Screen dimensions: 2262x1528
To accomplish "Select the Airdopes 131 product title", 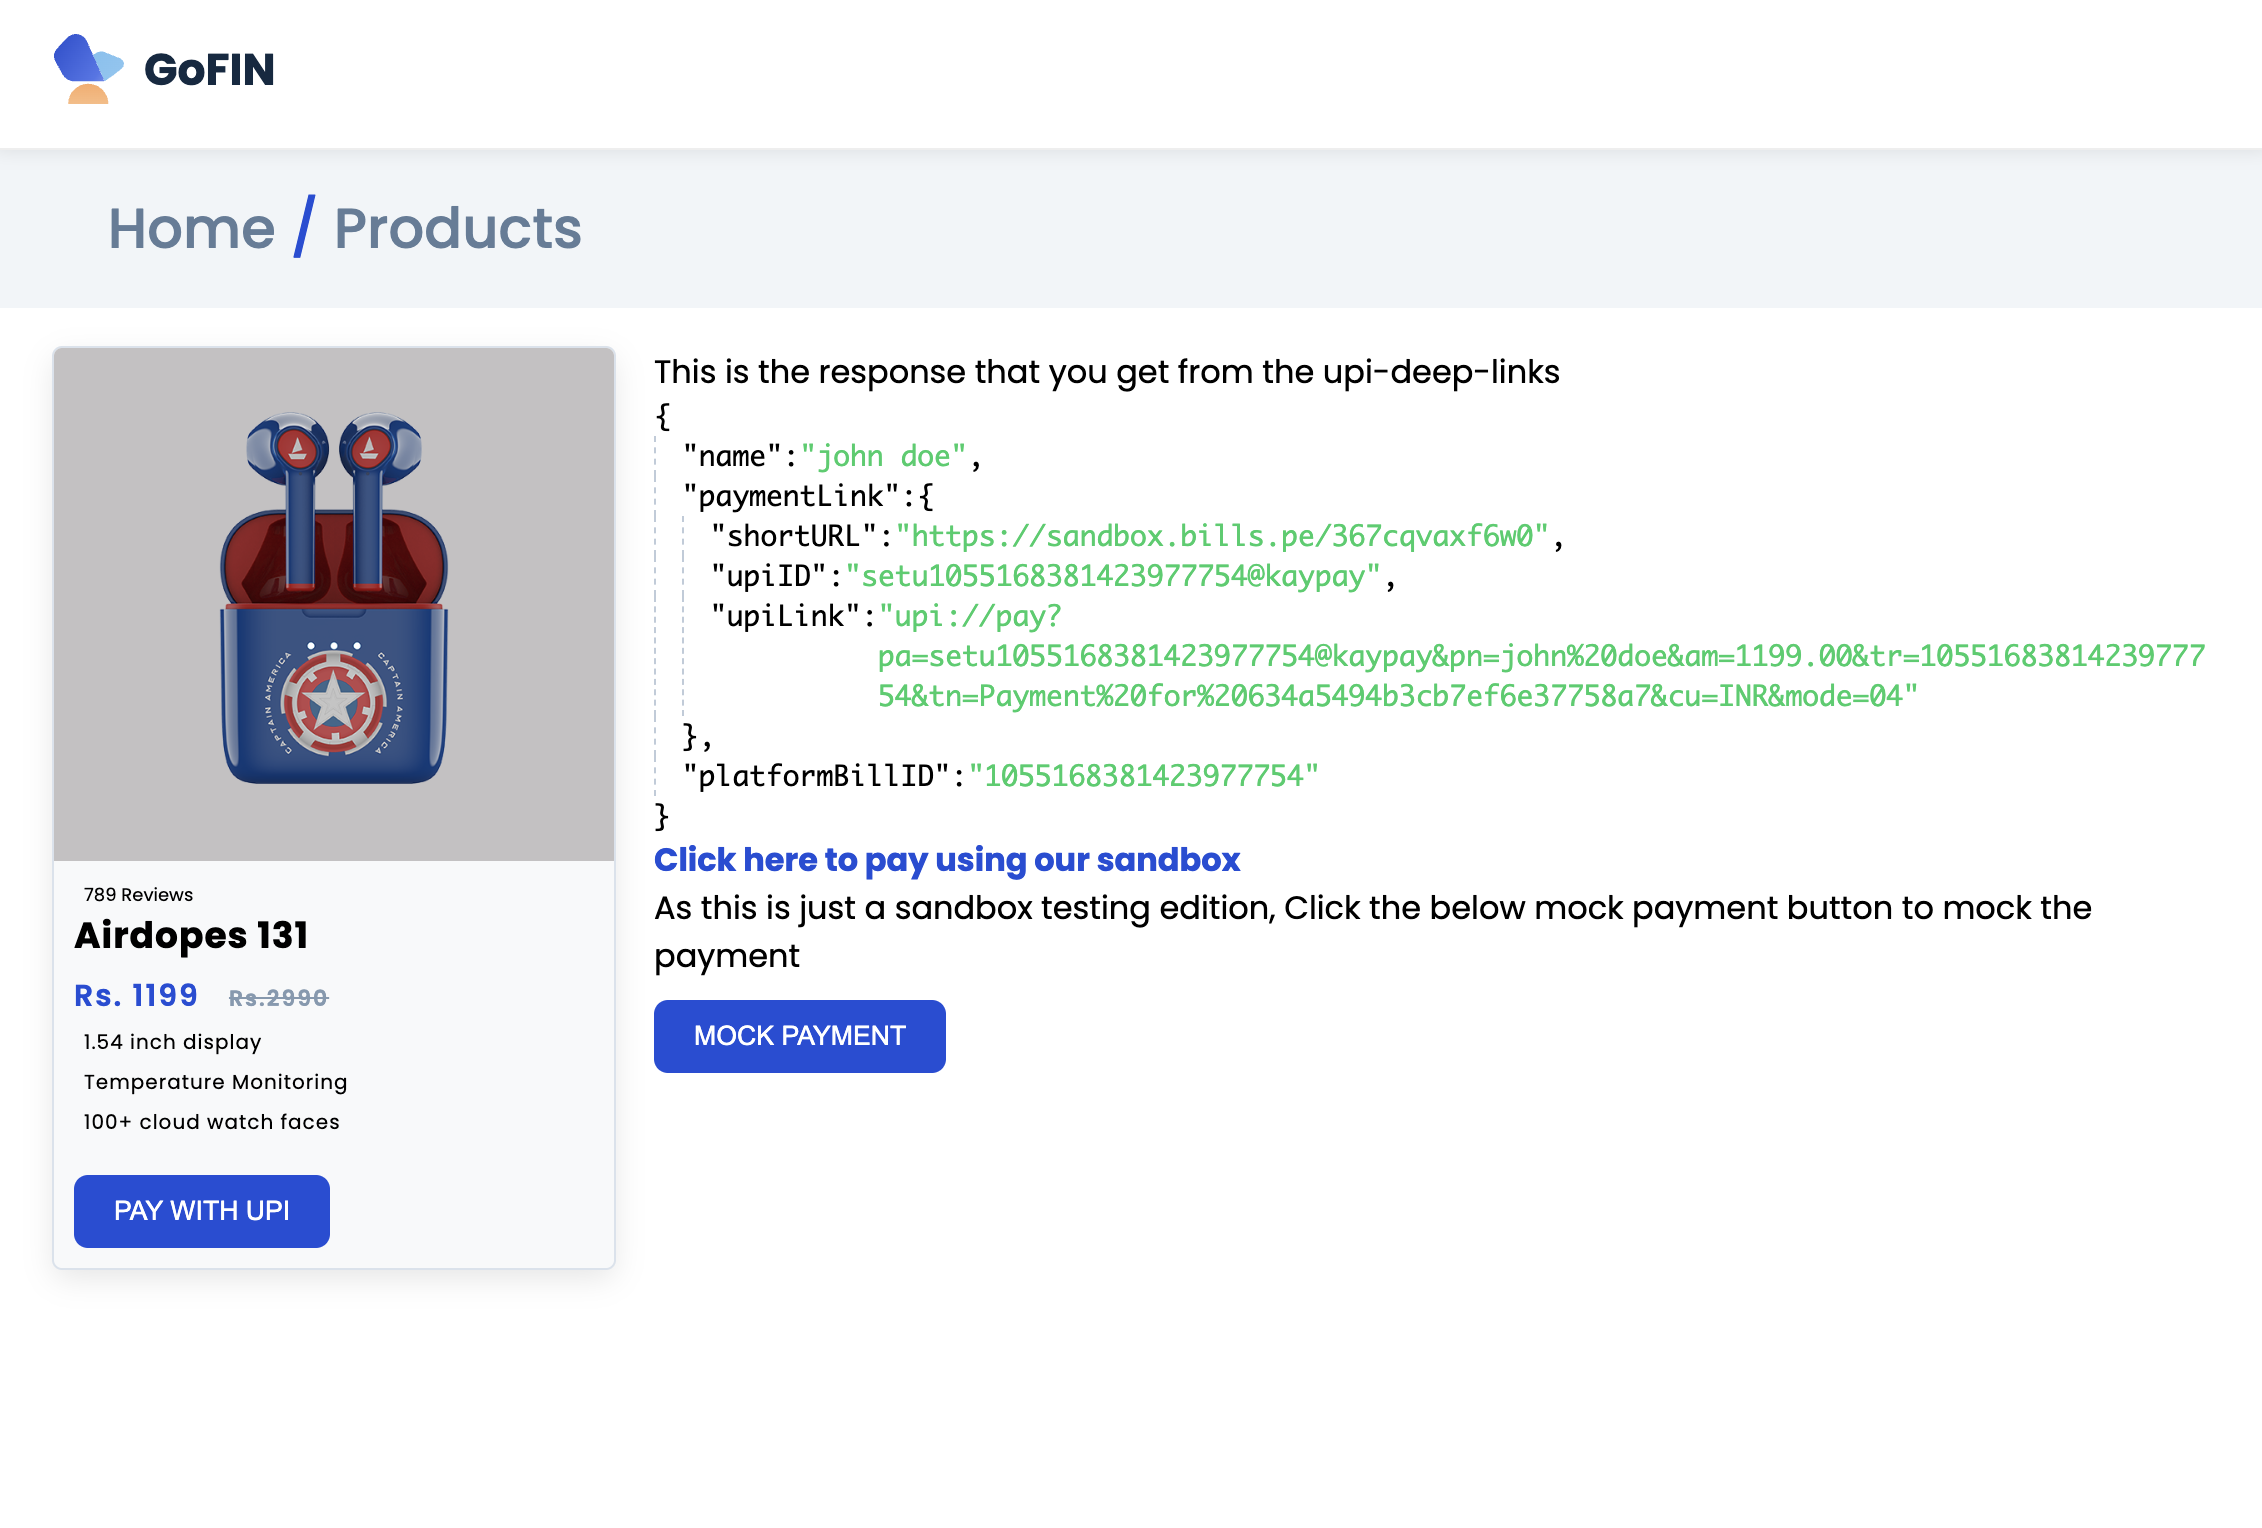I will (192, 936).
